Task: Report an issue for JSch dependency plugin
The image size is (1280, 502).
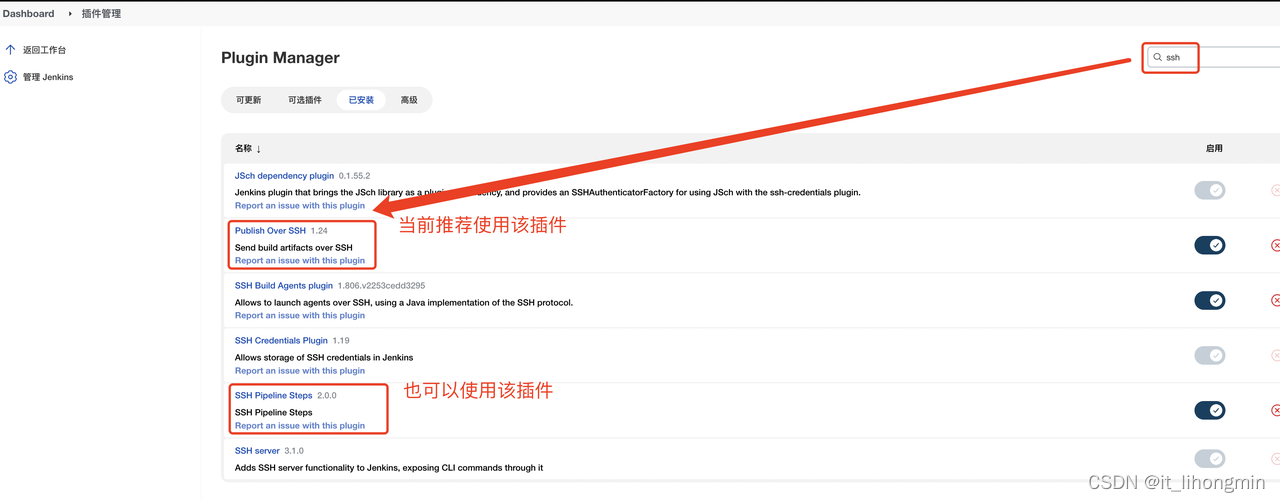Action: [300, 206]
